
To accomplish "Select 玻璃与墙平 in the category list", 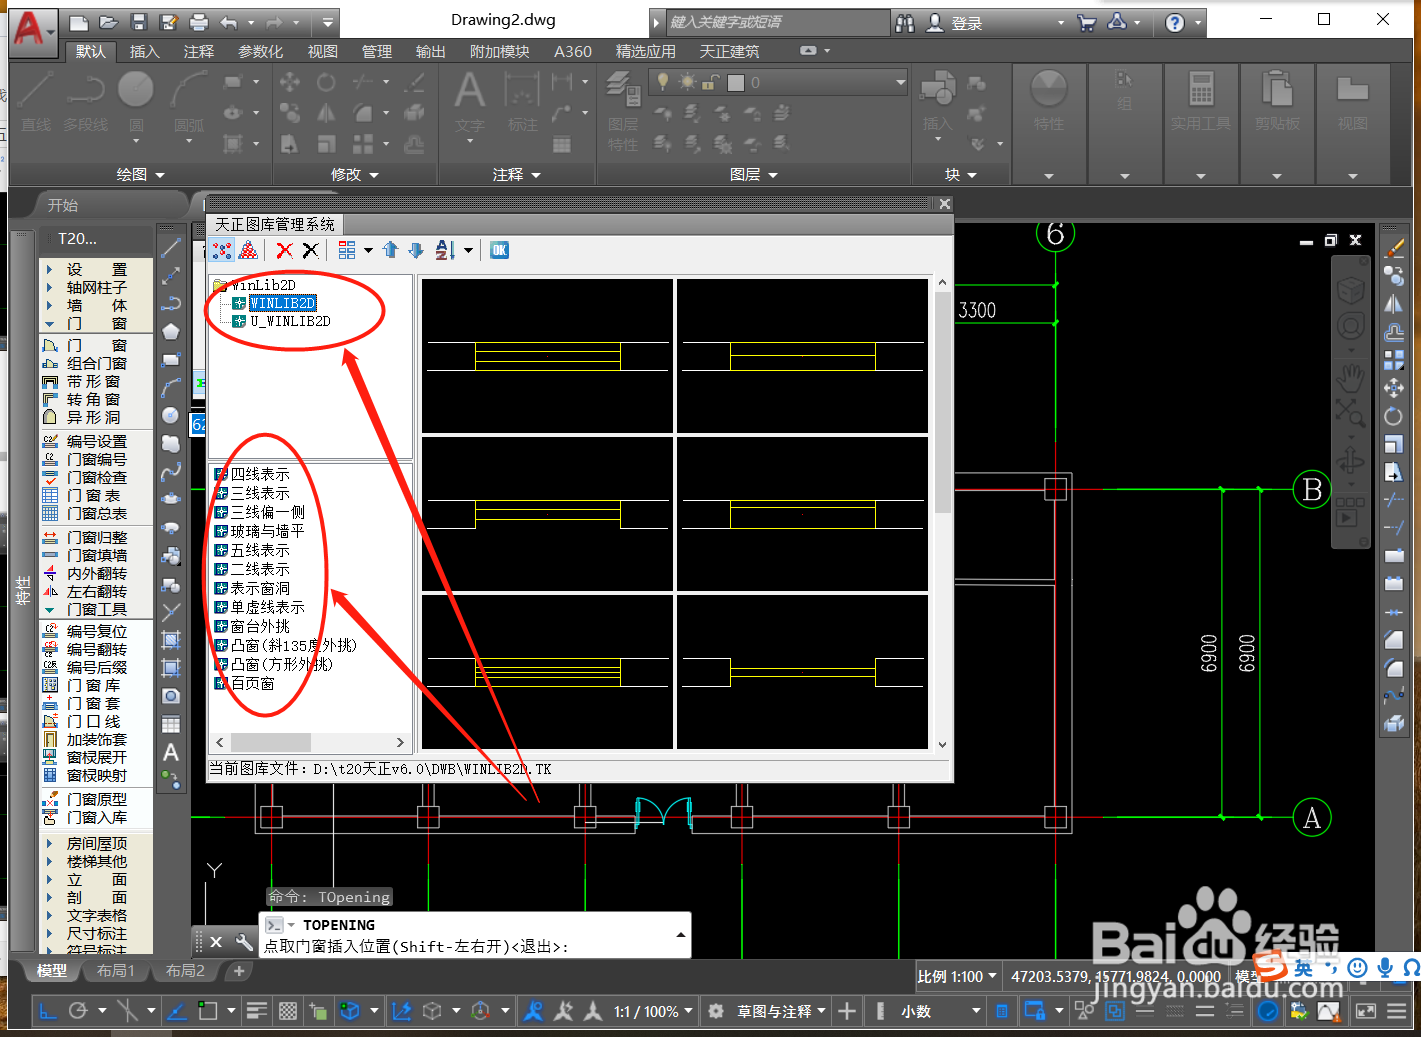I will [x=267, y=531].
